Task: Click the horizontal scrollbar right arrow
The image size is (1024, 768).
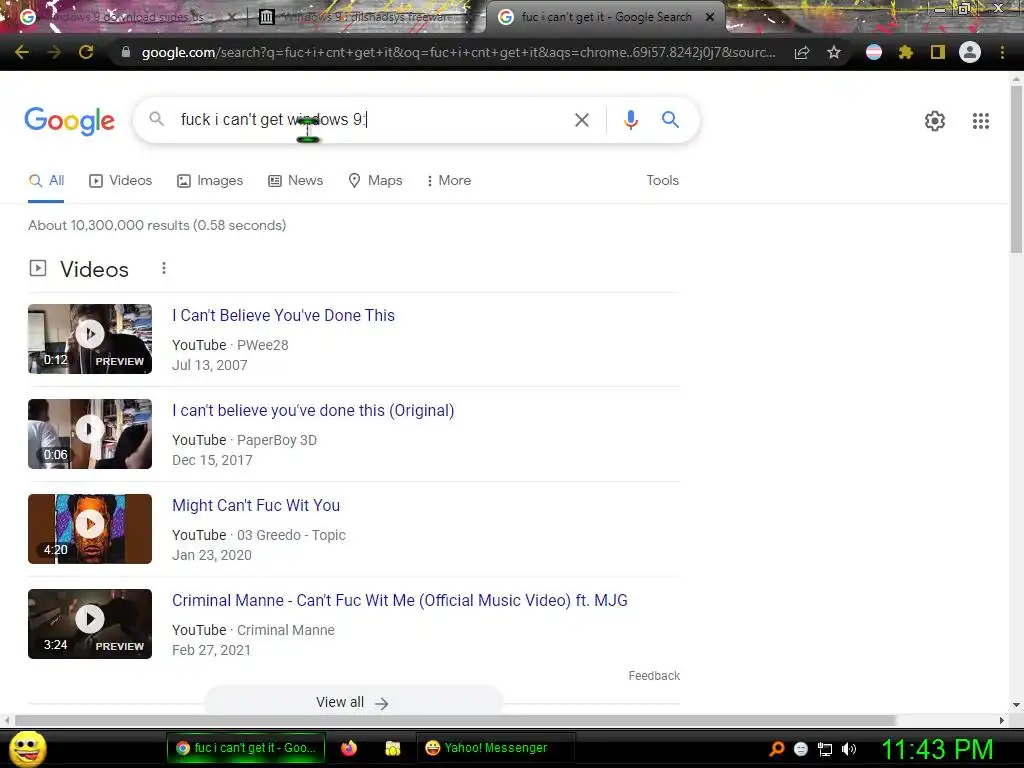Action: [1002, 720]
